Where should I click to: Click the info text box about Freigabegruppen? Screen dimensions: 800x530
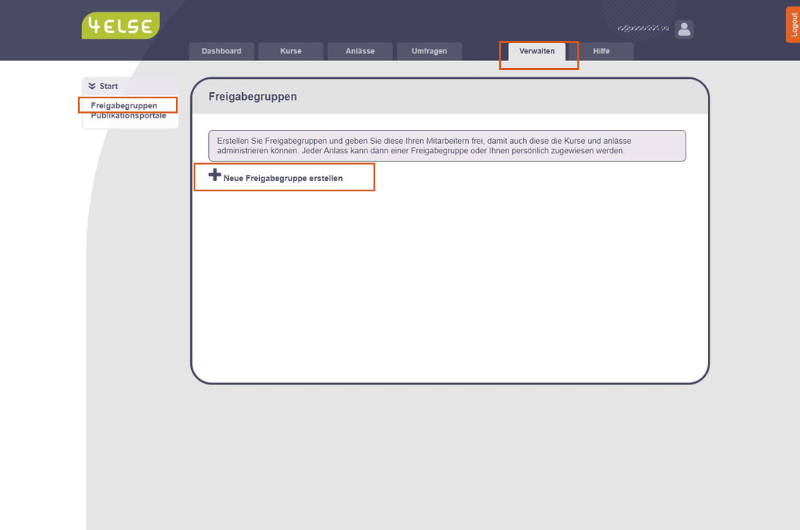point(446,146)
